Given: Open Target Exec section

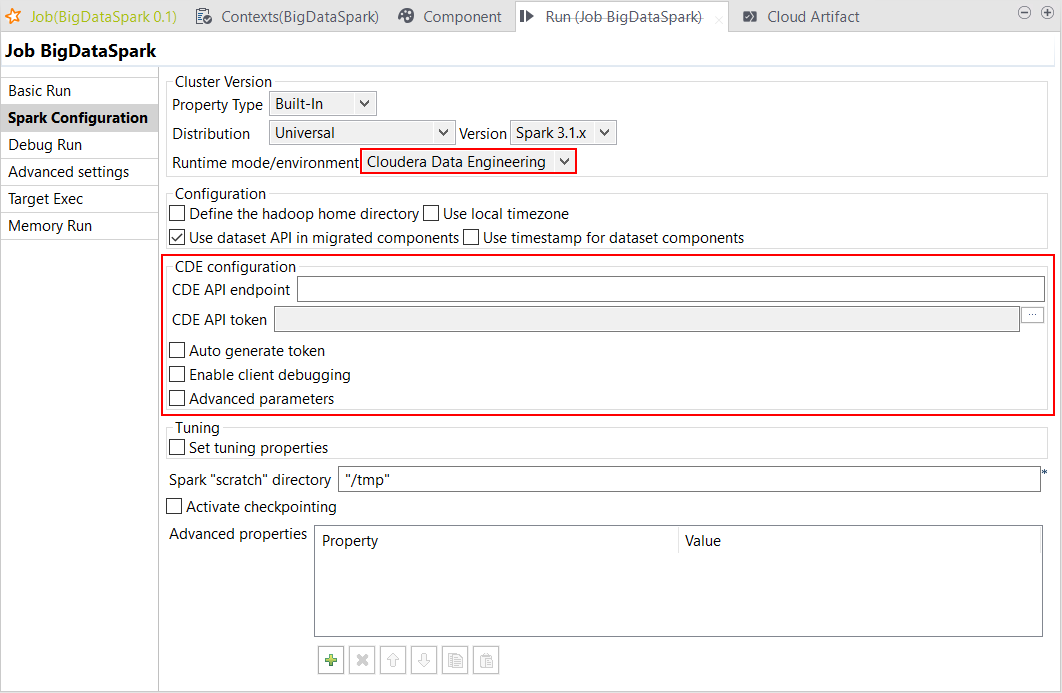Looking at the screenshot, I should [x=79, y=199].
